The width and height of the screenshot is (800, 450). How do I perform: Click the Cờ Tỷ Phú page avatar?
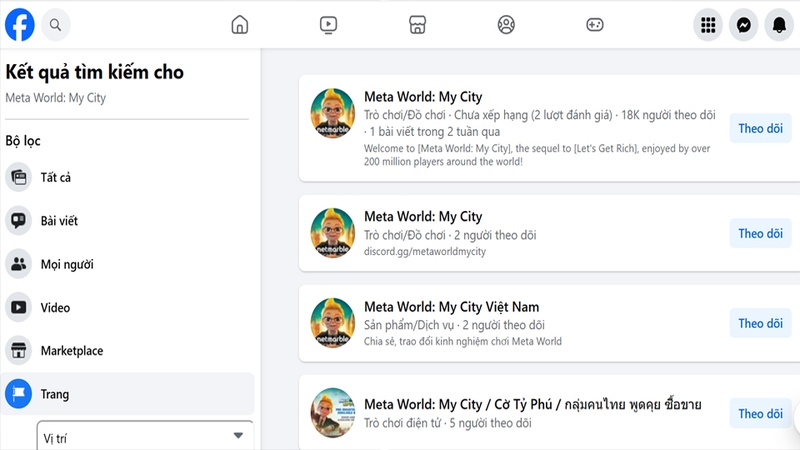(333, 413)
